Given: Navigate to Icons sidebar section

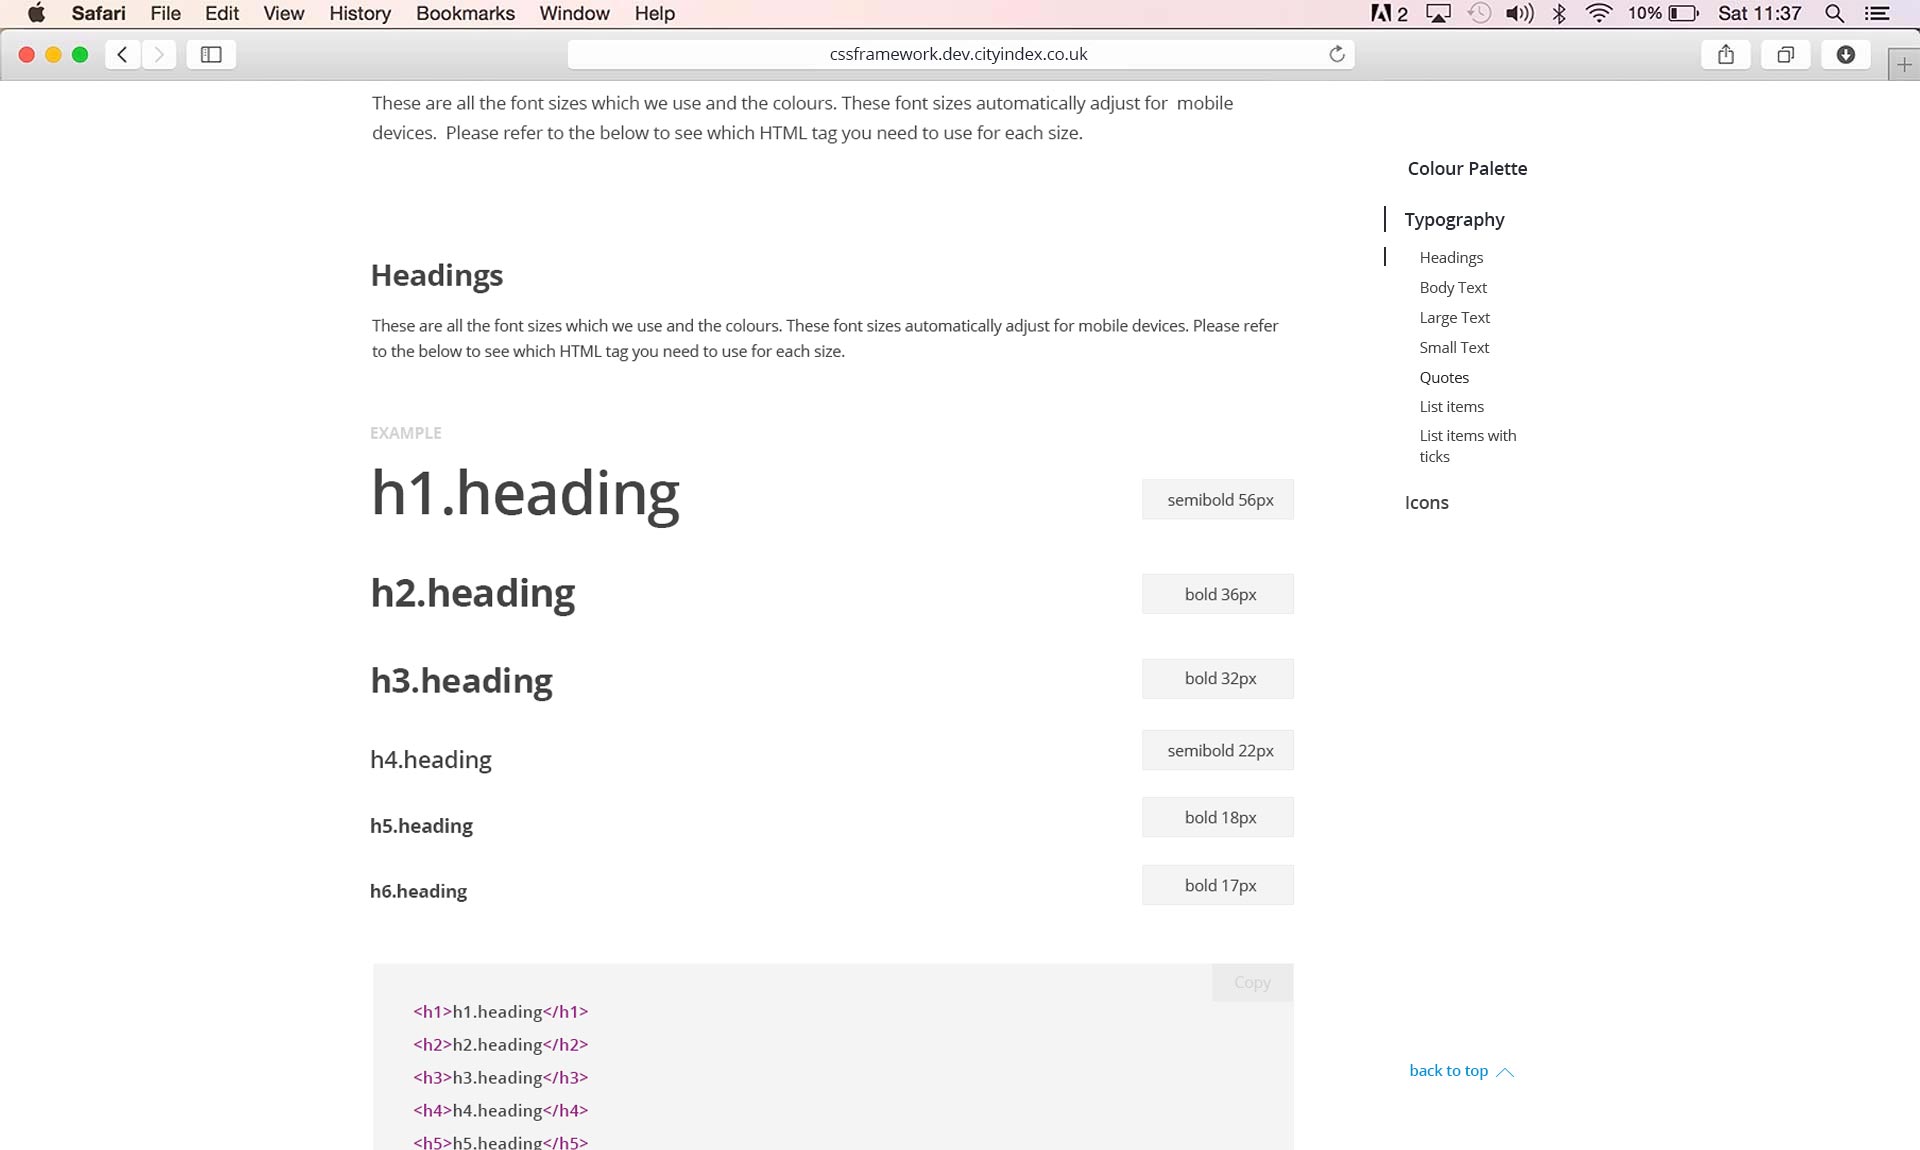Looking at the screenshot, I should (1426, 502).
